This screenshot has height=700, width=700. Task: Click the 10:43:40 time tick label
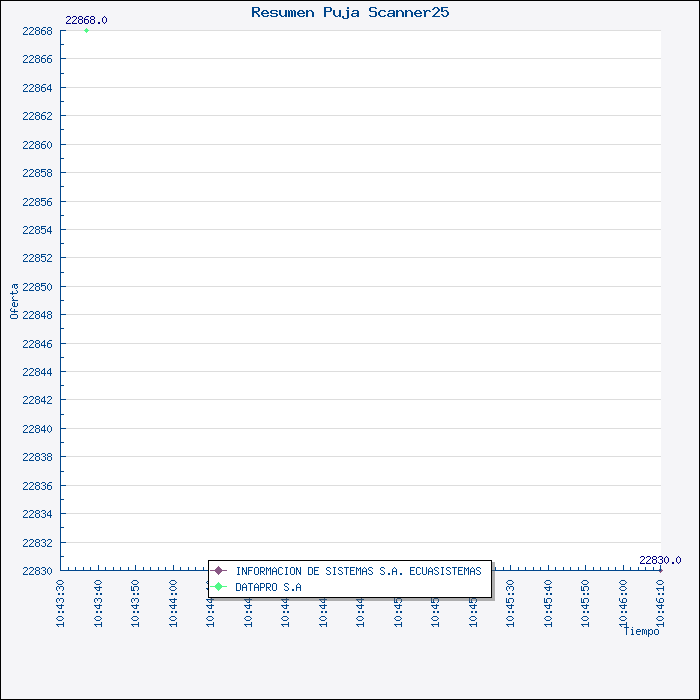click(x=98, y=603)
